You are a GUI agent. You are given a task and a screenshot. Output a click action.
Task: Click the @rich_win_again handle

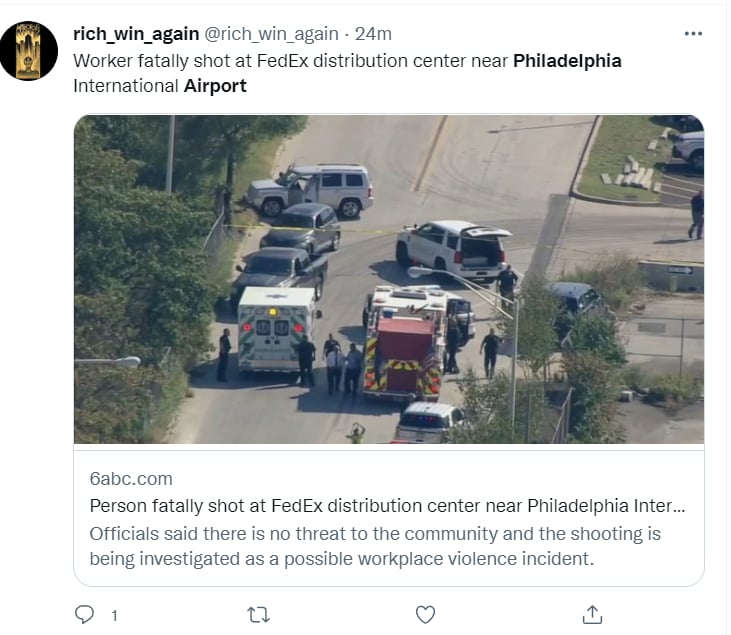pyautogui.click(x=271, y=34)
